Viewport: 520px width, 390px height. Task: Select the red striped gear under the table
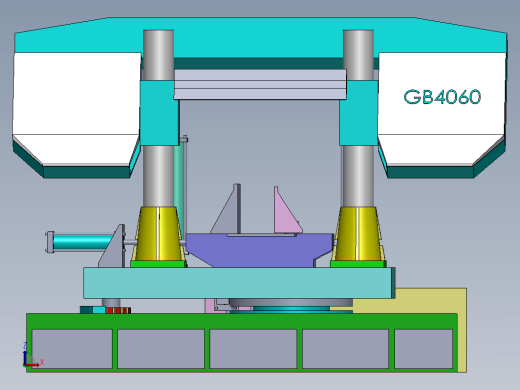pos(118,311)
